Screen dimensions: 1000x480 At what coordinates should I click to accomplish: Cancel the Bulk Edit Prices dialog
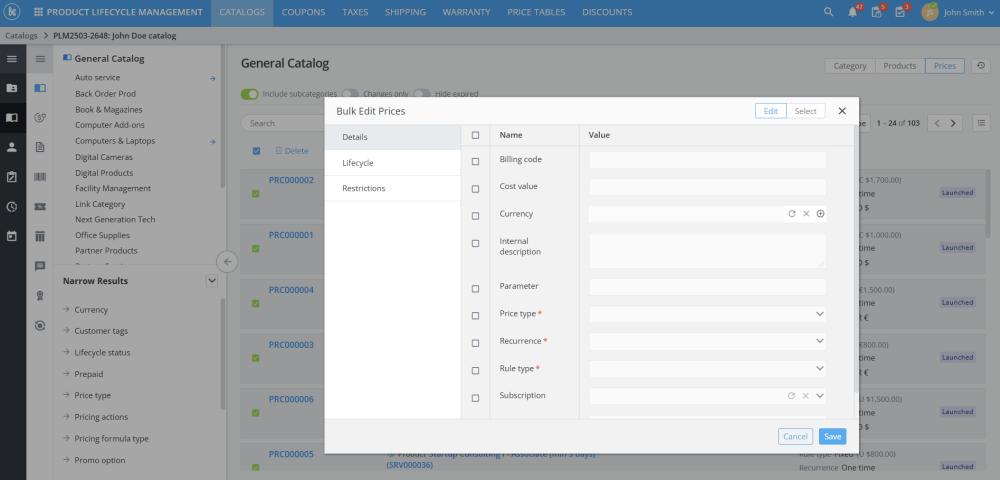point(795,437)
